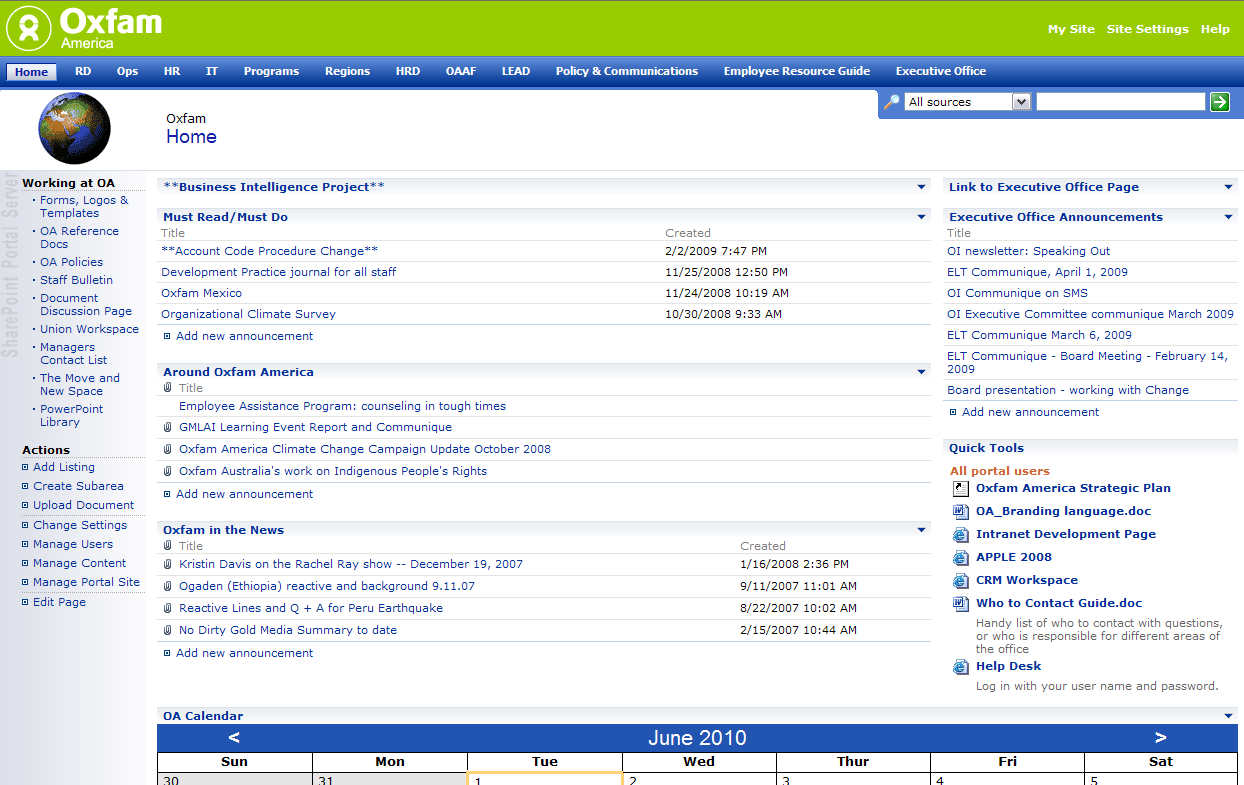Screen dimensions: 1244x785
Task: Open the Programs navigation tab
Action: coord(271,71)
